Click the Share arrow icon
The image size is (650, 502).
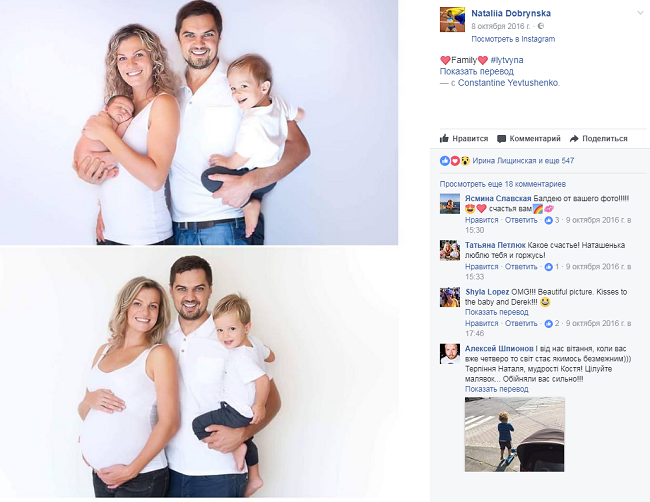574,139
